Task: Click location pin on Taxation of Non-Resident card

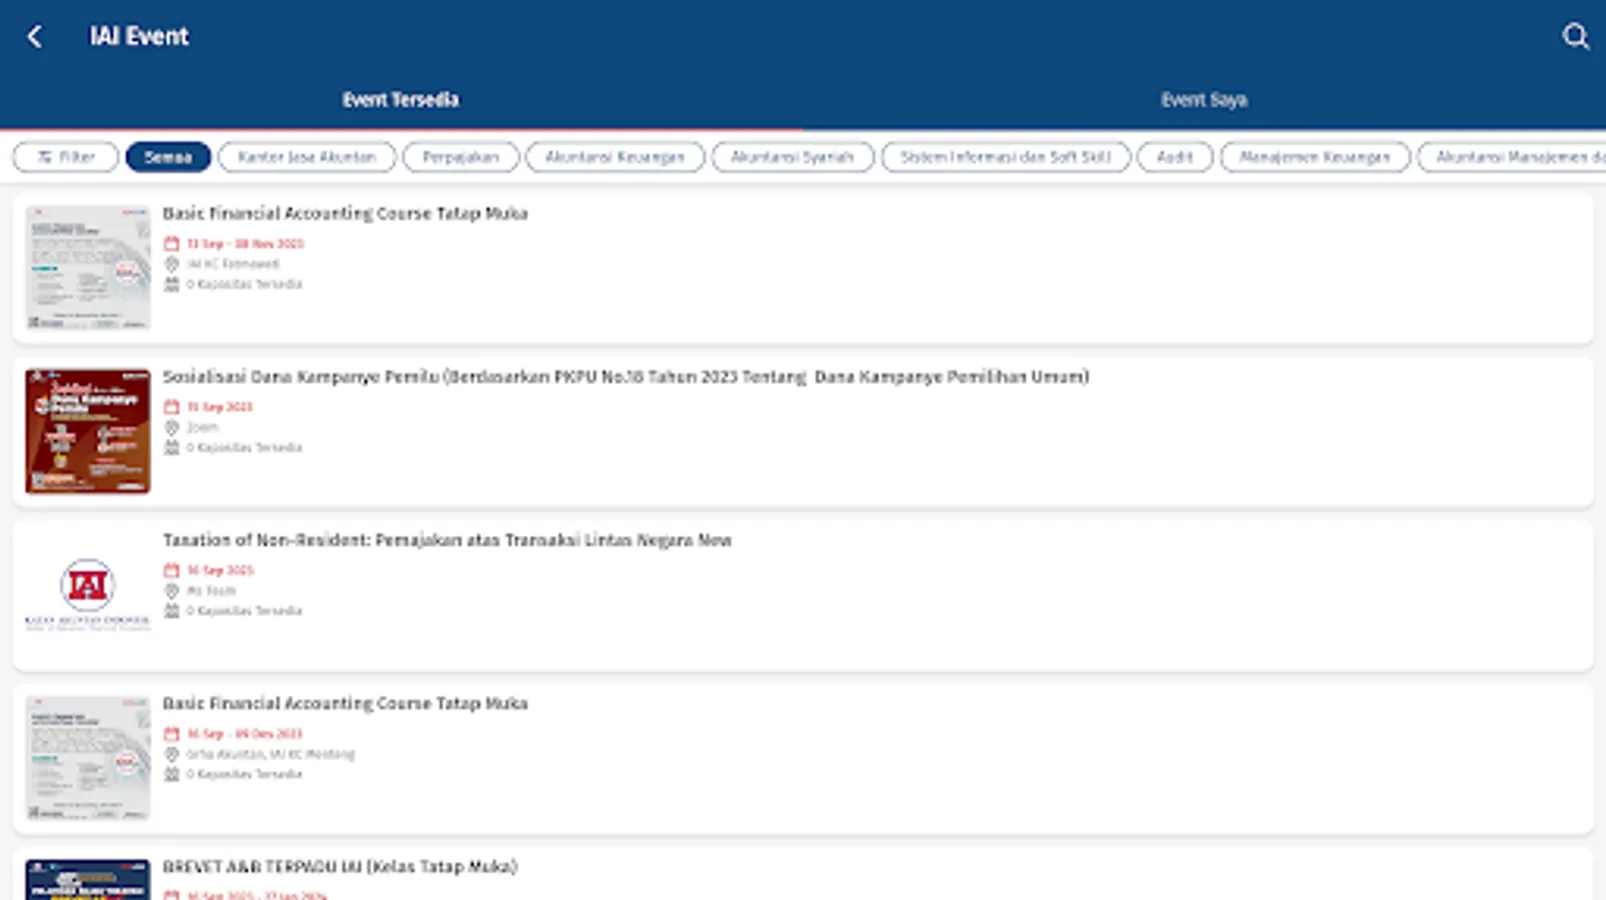Action: 171,591
